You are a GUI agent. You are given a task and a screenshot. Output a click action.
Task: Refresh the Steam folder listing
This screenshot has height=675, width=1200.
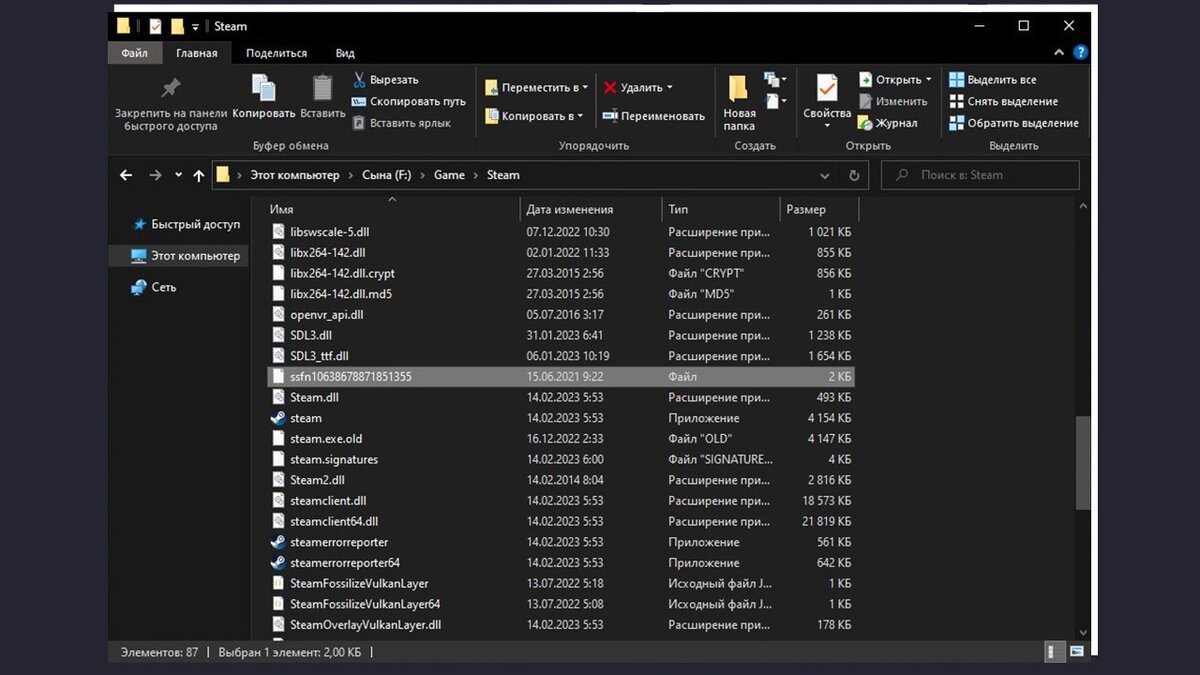(x=854, y=175)
